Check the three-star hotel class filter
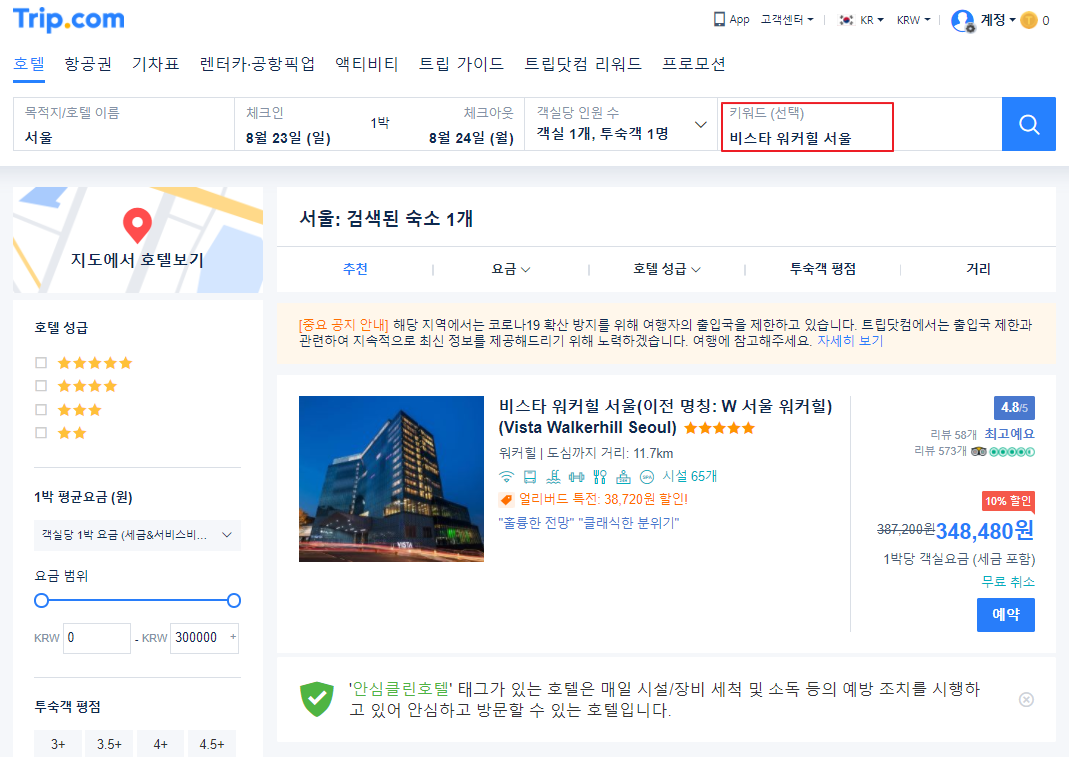 (x=41, y=409)
